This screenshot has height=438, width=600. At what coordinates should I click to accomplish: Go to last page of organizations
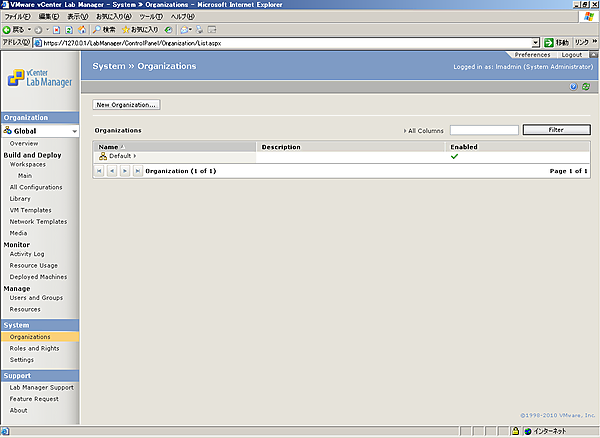coord(137,171)
